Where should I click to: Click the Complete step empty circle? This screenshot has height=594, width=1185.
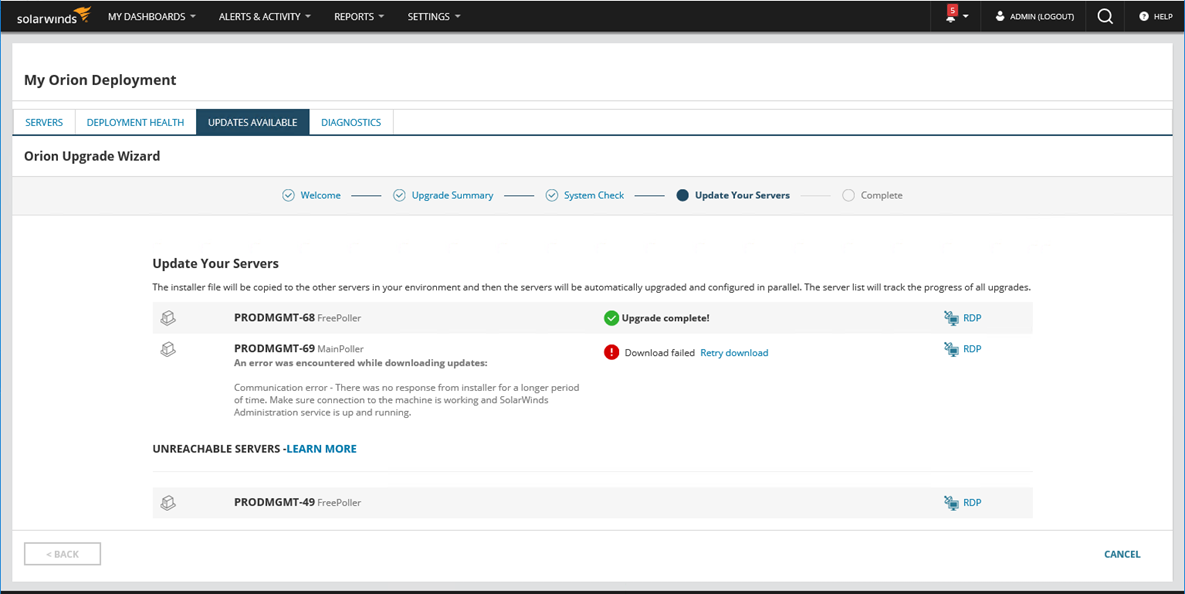(x=848, y=195)
